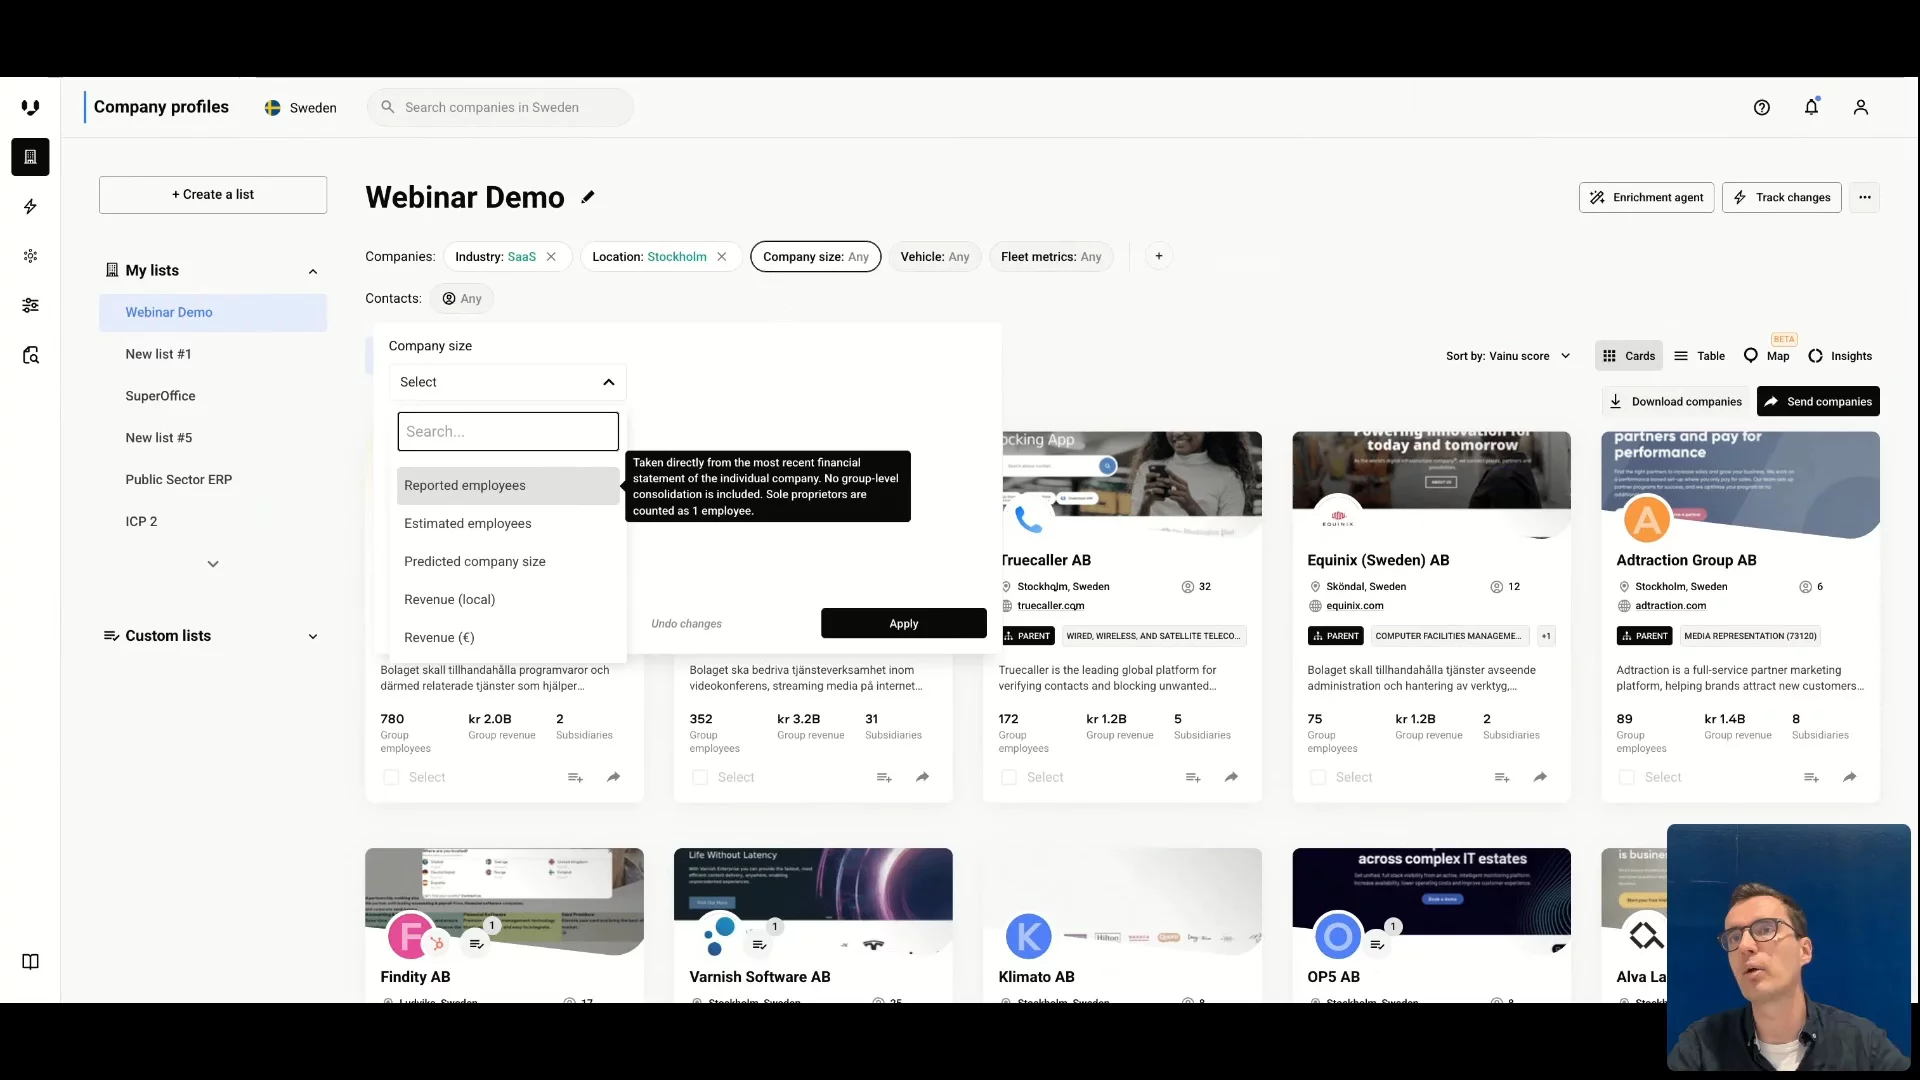Viewport: 1920px width, 1080px height.
Task: Open the Fleet metrics filter chip
Action: click(1051, 257)
